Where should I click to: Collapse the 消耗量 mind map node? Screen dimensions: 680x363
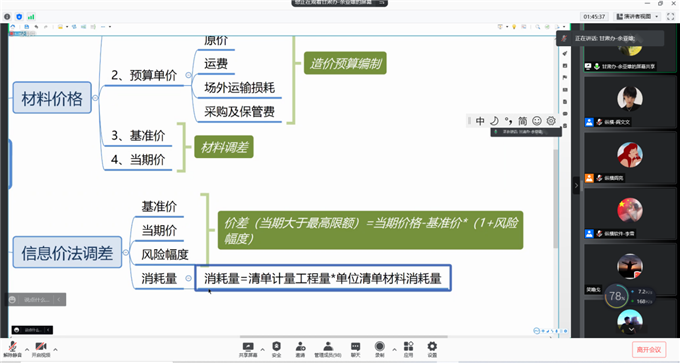tap(188, 278)
